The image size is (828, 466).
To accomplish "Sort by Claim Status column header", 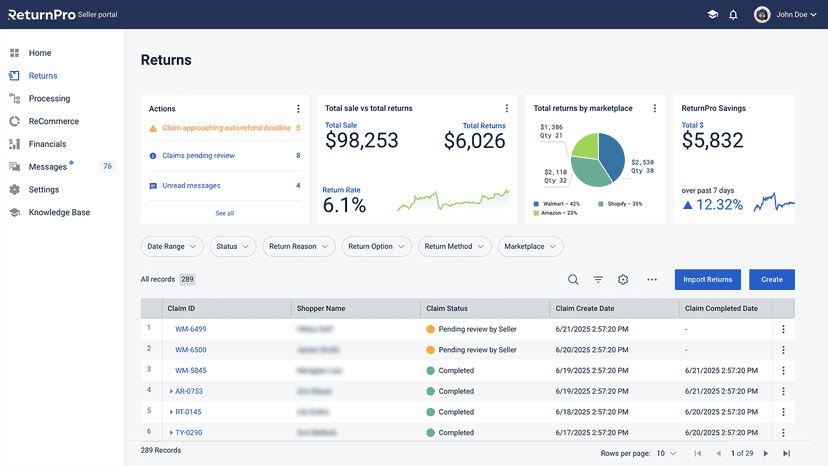I will click(x=447, y=309).
